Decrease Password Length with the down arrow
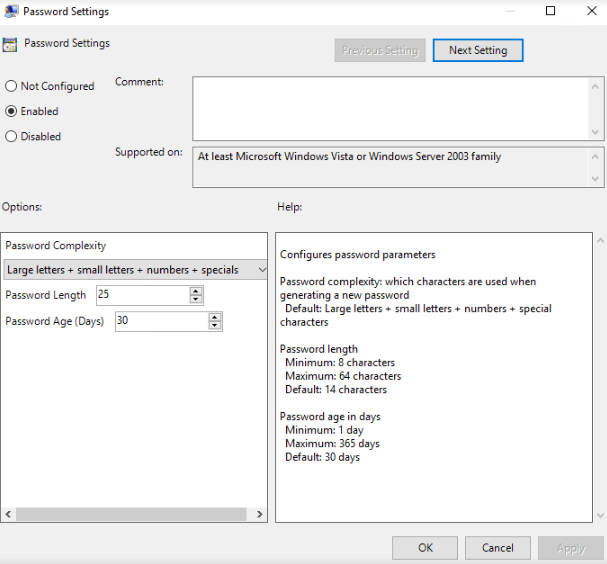Image resolution: width=607 pixels, height=564 pixels. [x=196, y=299]
